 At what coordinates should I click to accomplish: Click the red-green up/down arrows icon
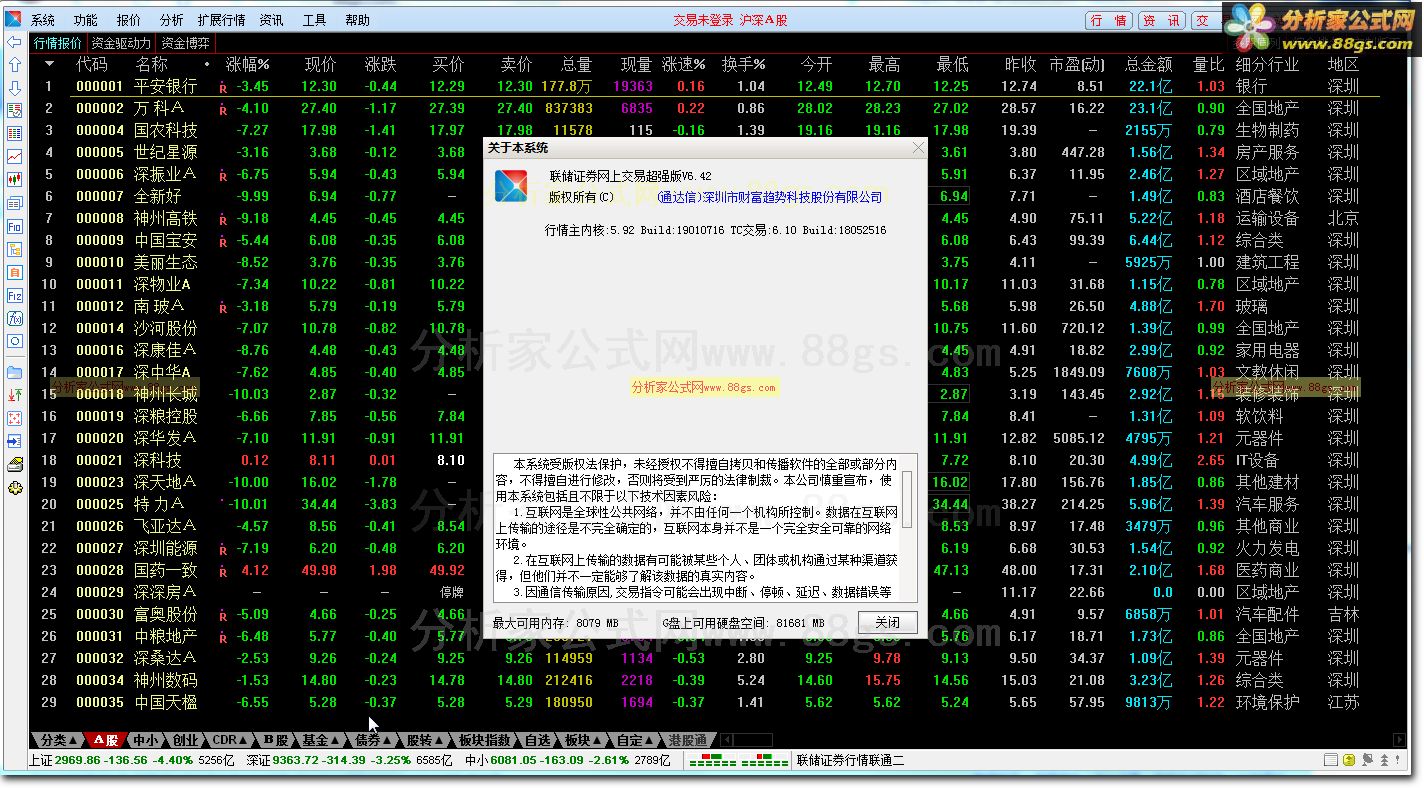click(x=14, y=395)
